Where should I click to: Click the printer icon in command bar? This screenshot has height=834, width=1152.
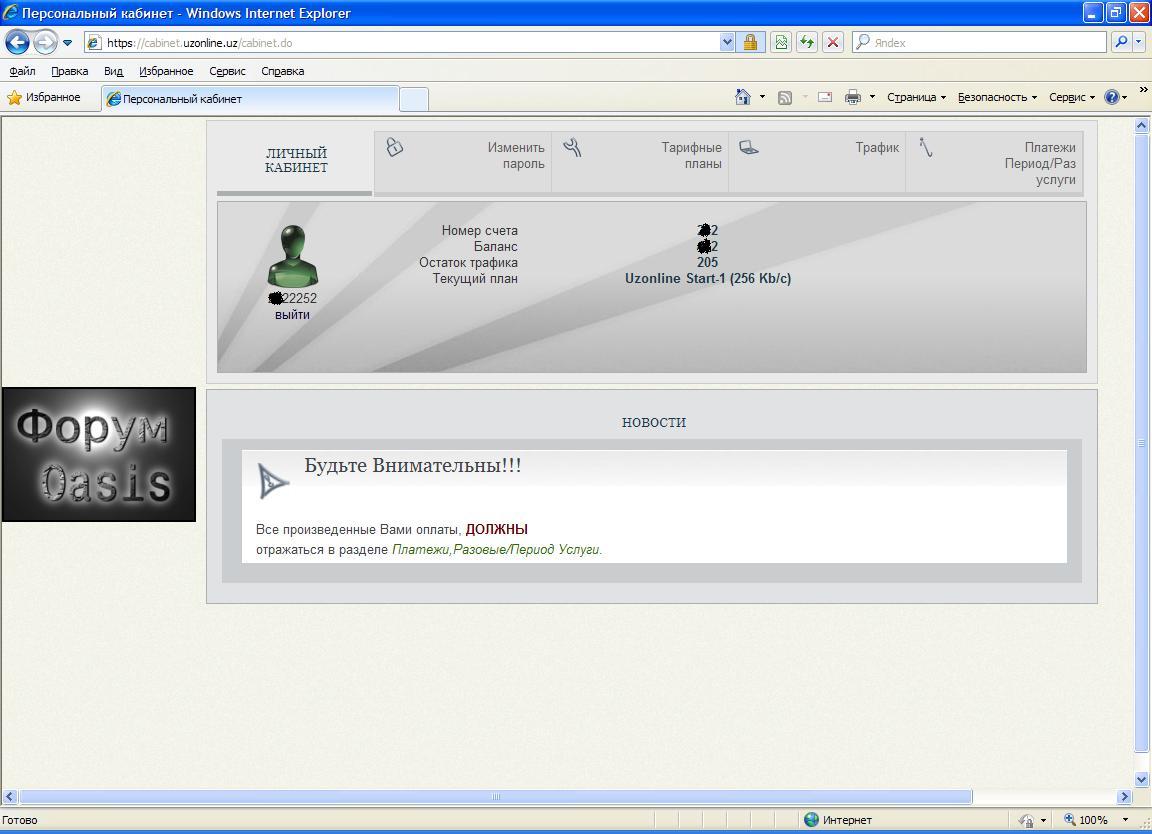click(852, 97)
